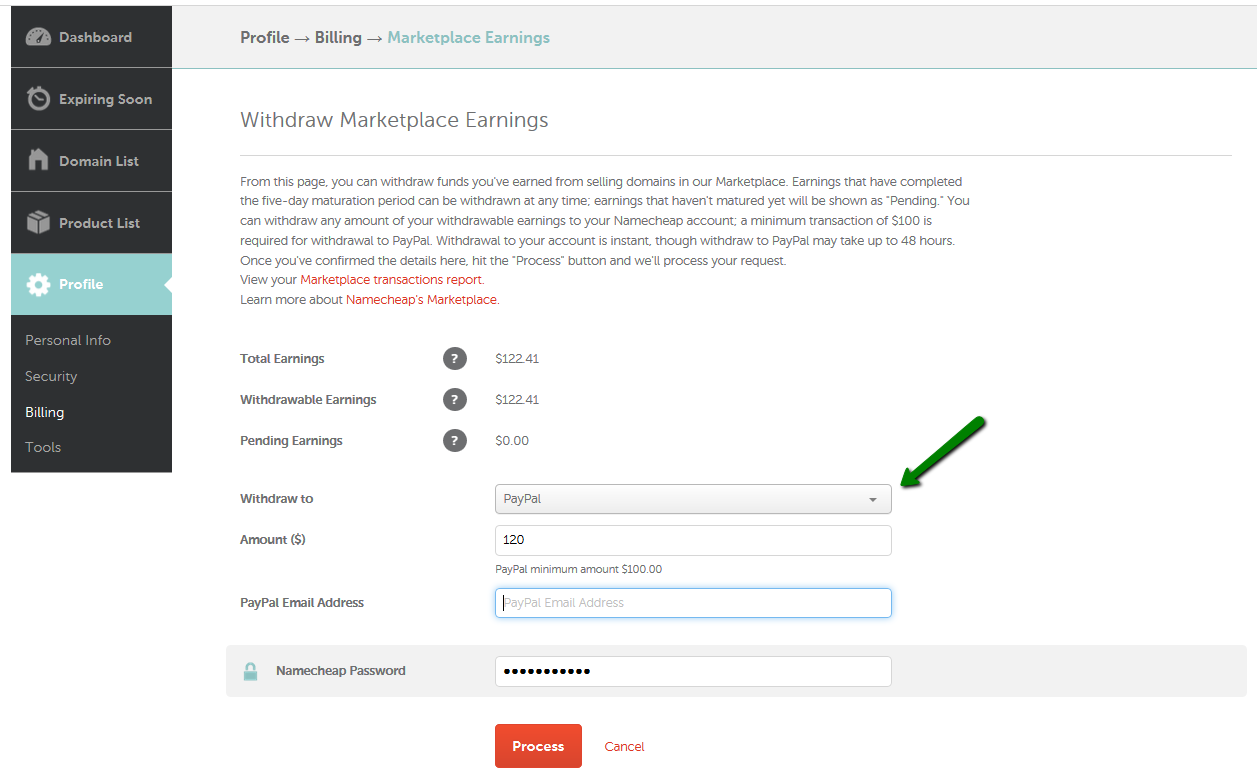
Task: Click the Expiring Soon clock icon
Action: click(38, 98)
